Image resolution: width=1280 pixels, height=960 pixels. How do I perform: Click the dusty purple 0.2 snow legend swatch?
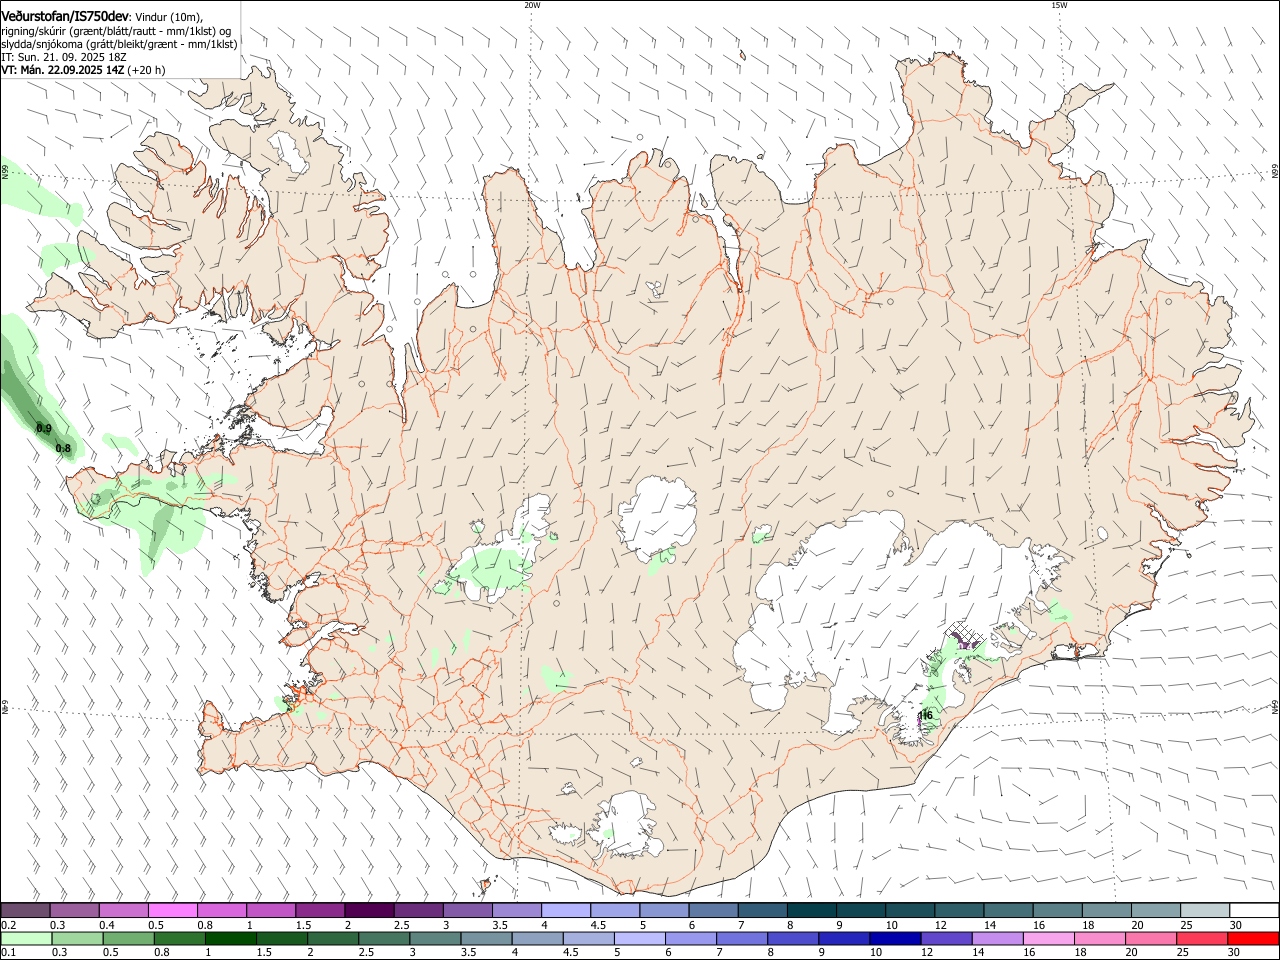click(25, 910)
